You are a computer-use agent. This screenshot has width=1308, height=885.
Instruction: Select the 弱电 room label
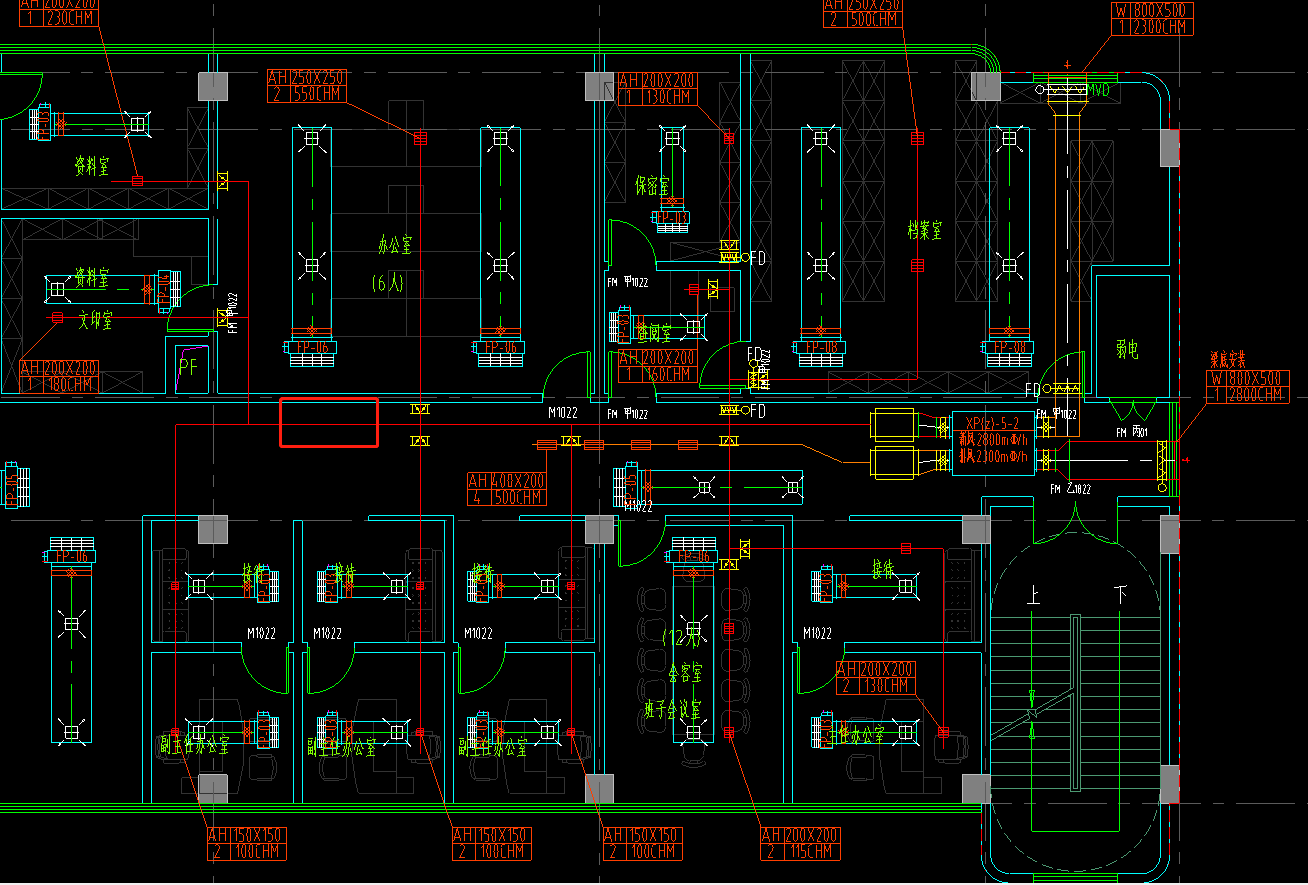1127,349
